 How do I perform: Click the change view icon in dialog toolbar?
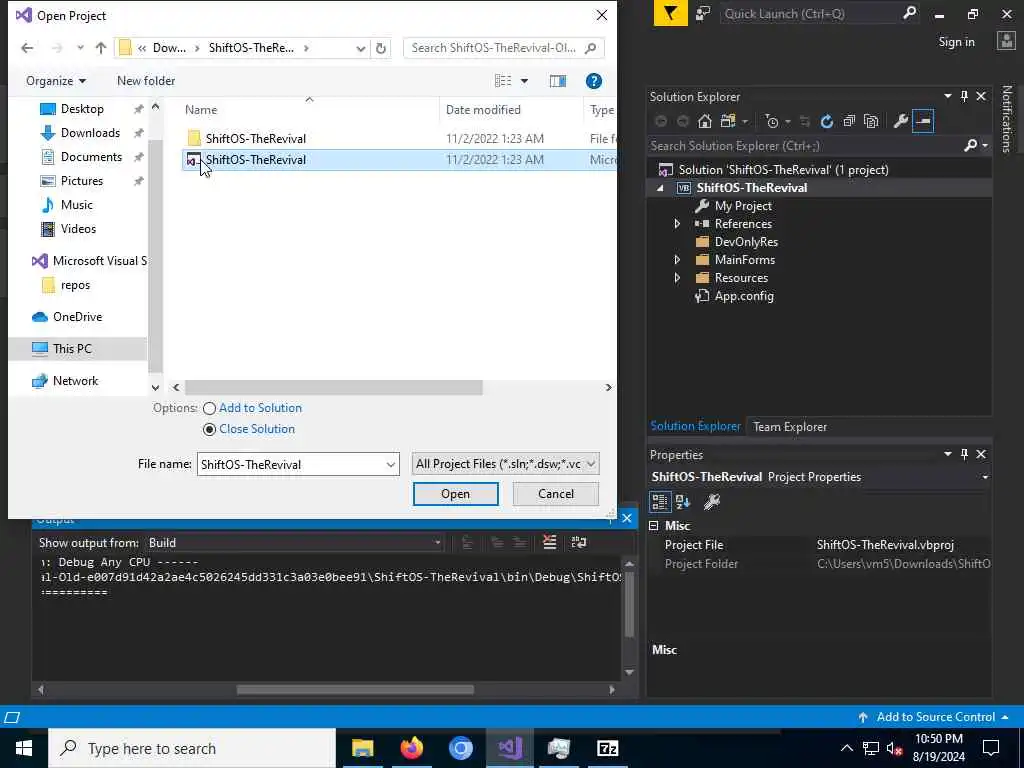tap(503, 81)
